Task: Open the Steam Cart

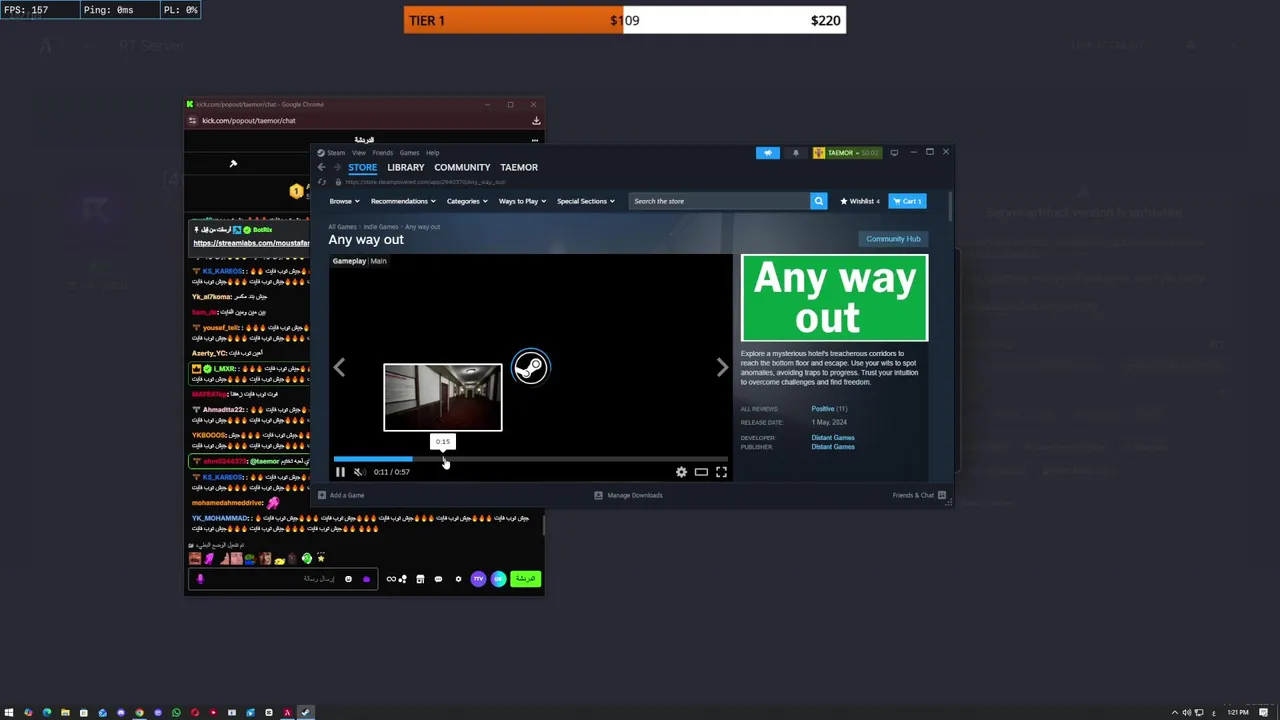Action: [x=907, y=201]
